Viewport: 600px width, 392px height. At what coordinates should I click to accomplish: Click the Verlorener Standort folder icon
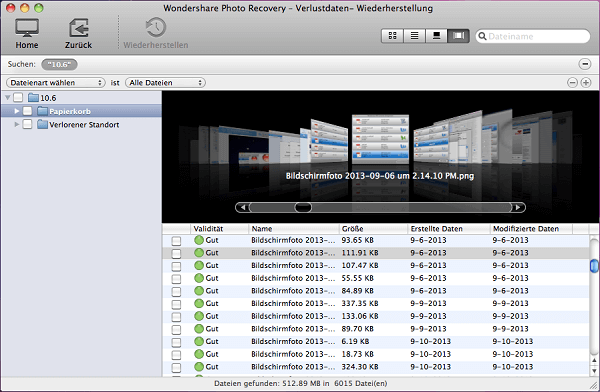click(x=42, y=124)
